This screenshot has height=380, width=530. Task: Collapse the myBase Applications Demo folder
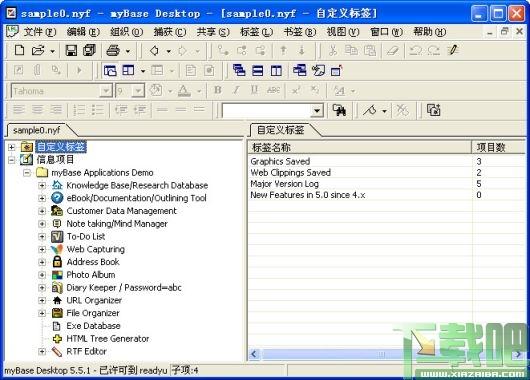27,173
